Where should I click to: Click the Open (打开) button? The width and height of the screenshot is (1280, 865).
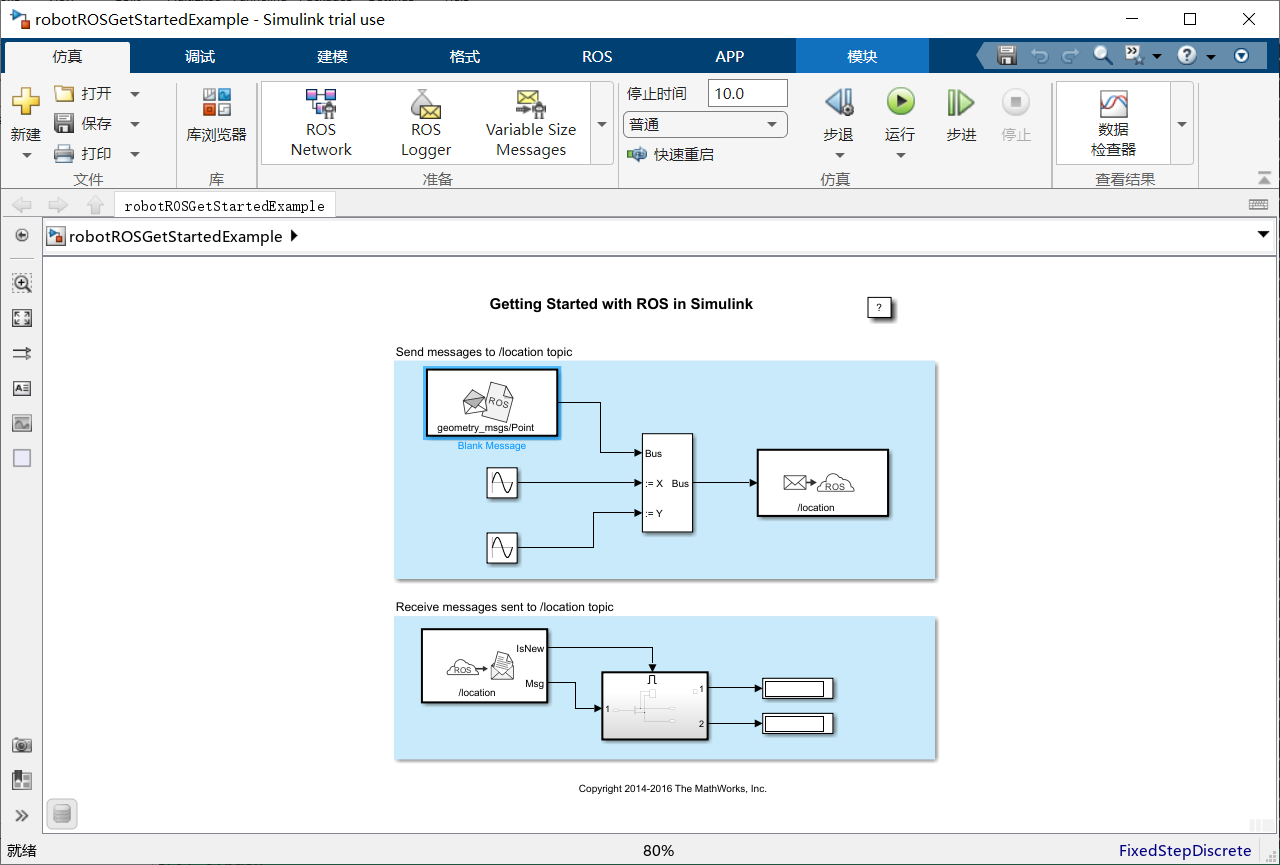point(83,94)
